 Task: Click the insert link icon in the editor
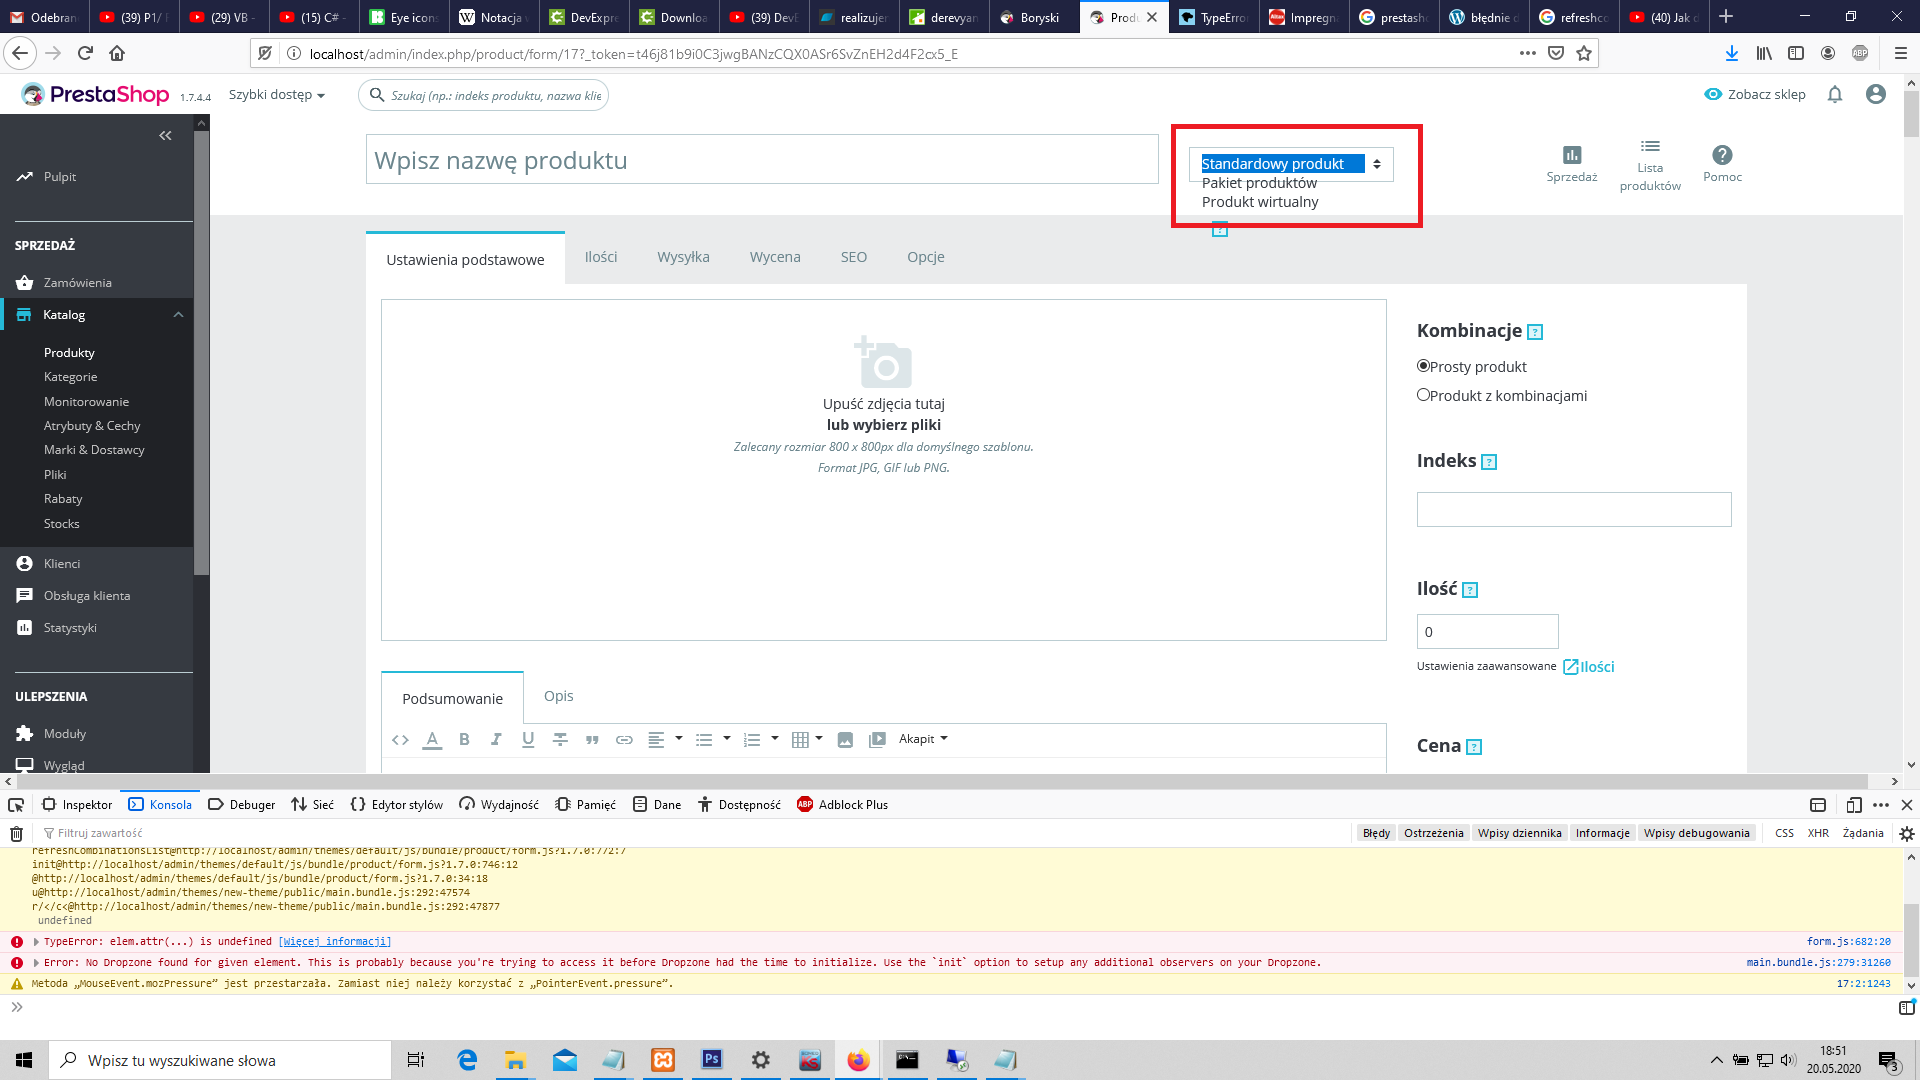coord(624,739)
